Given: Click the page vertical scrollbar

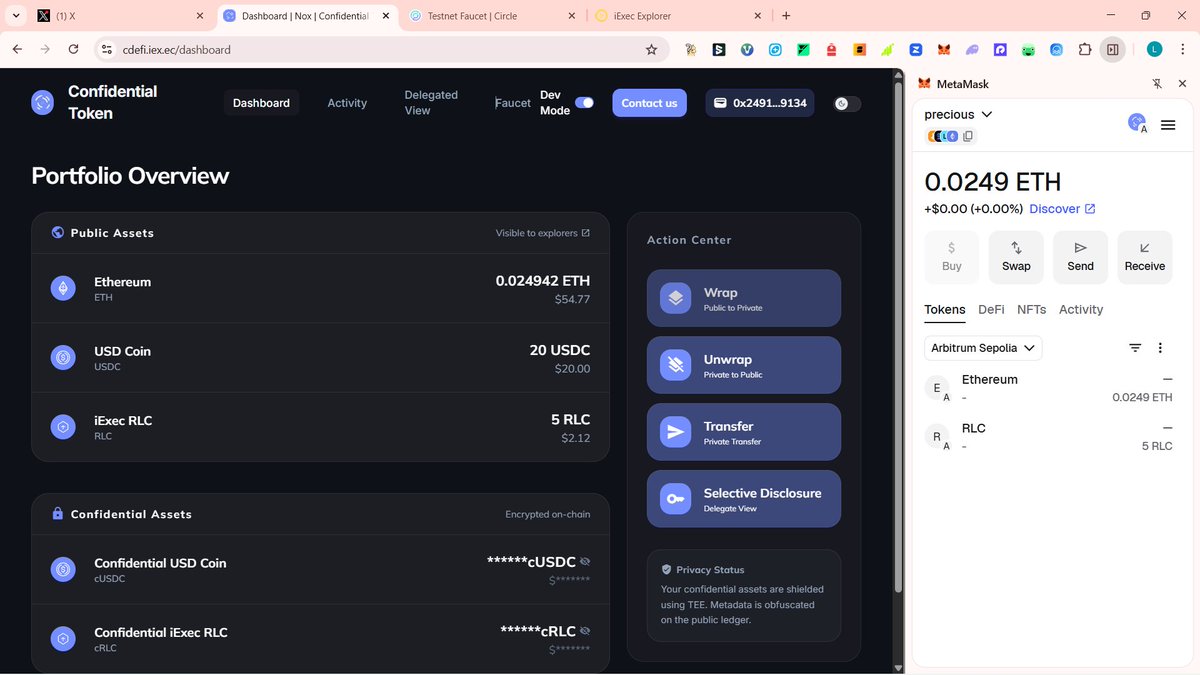Looking at the screenshot, I should tap(898, 335).
